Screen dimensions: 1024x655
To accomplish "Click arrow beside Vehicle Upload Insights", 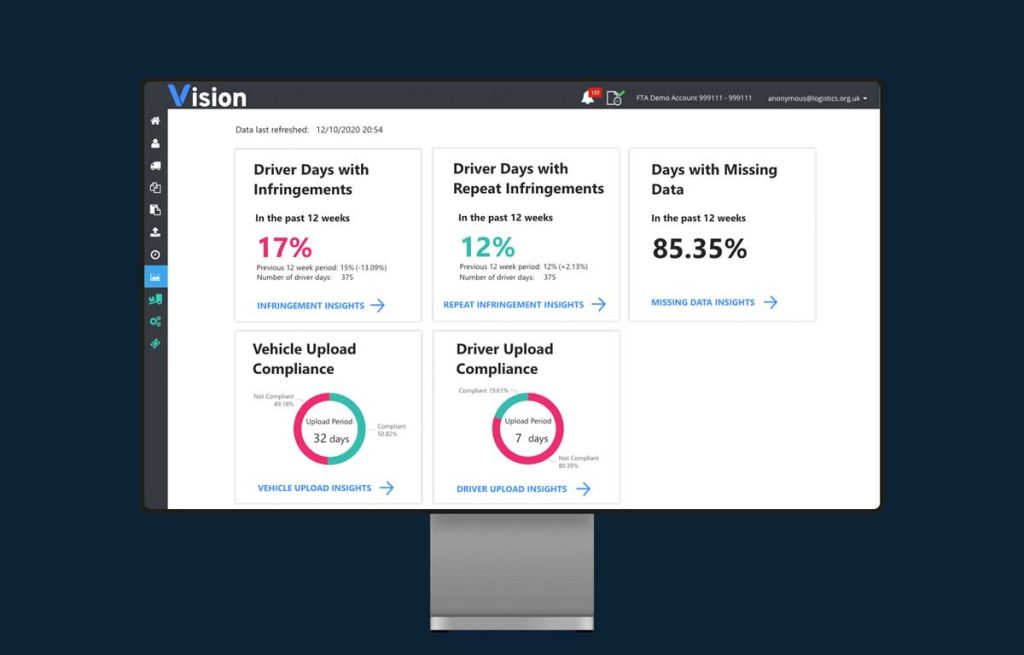I will pyautogui.click(x=387, y=488).
